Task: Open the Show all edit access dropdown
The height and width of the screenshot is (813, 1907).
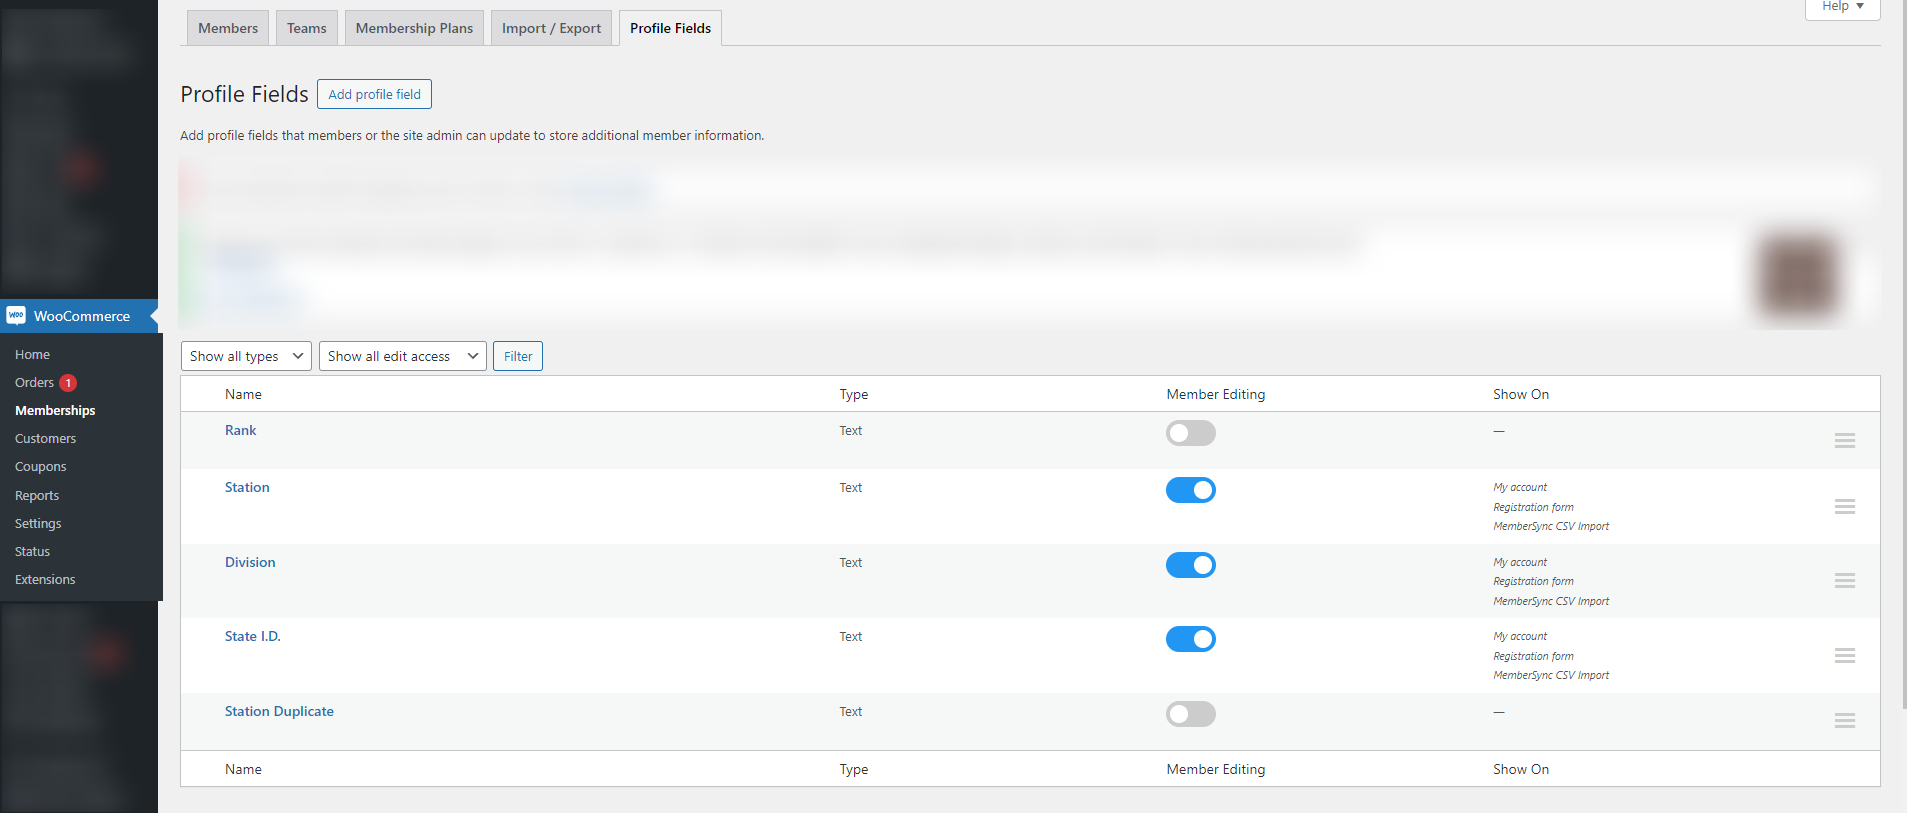Action: point(403,356)
